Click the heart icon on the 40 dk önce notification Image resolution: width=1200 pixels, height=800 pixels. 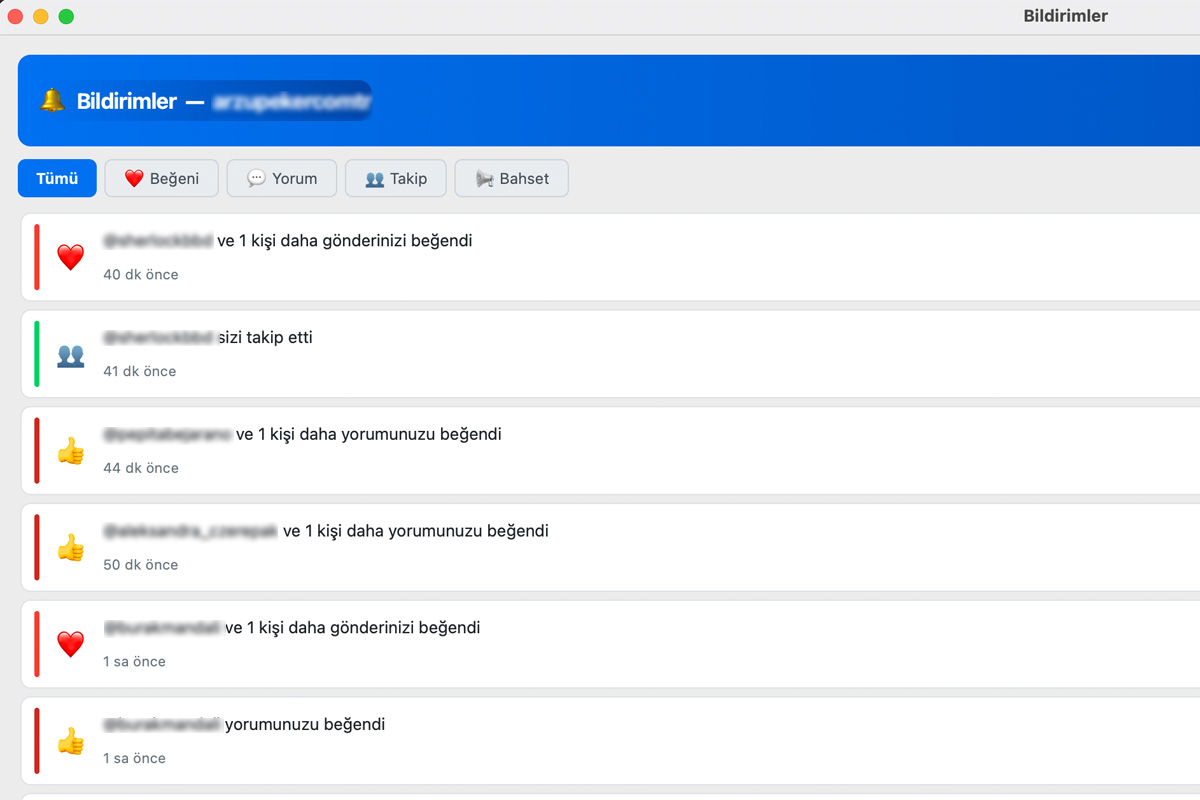click(70, 257)
